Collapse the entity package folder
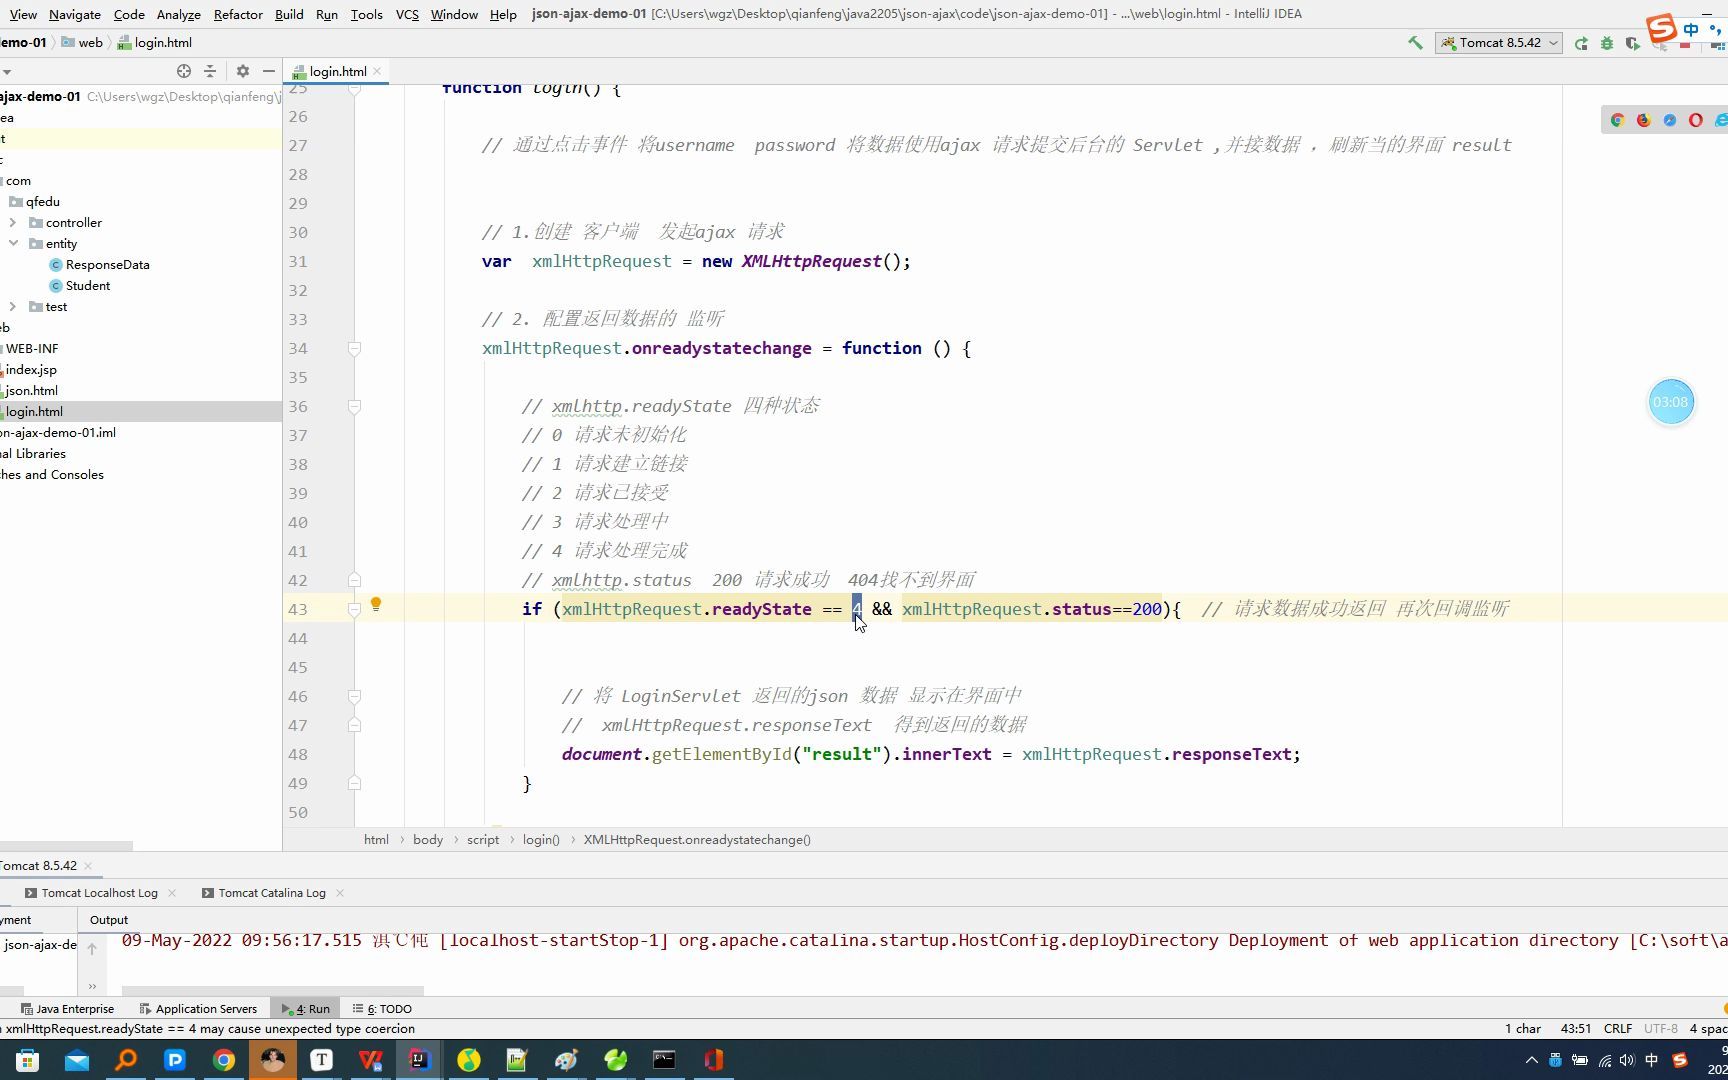 13,244
